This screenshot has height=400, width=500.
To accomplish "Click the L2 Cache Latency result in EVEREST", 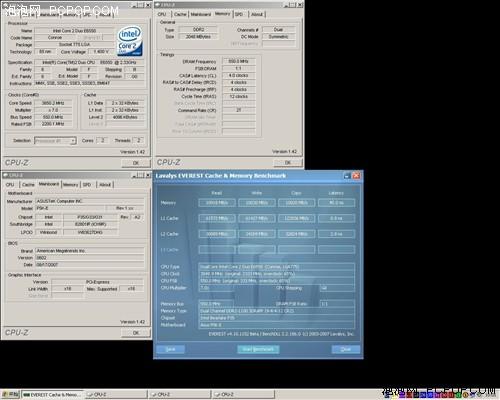I will pos(336,234).
